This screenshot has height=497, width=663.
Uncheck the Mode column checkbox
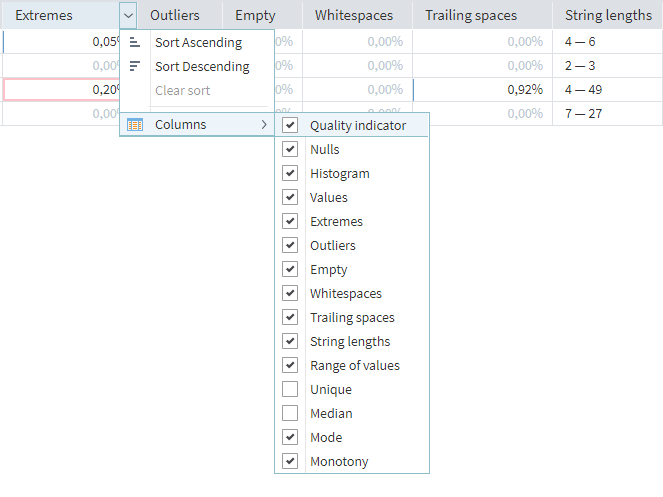pos(290,437)
